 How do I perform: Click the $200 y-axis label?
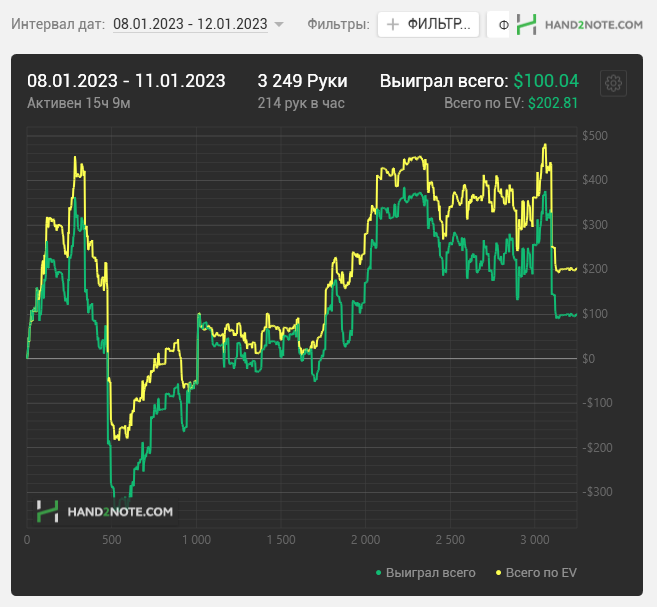tap(595, 269)
